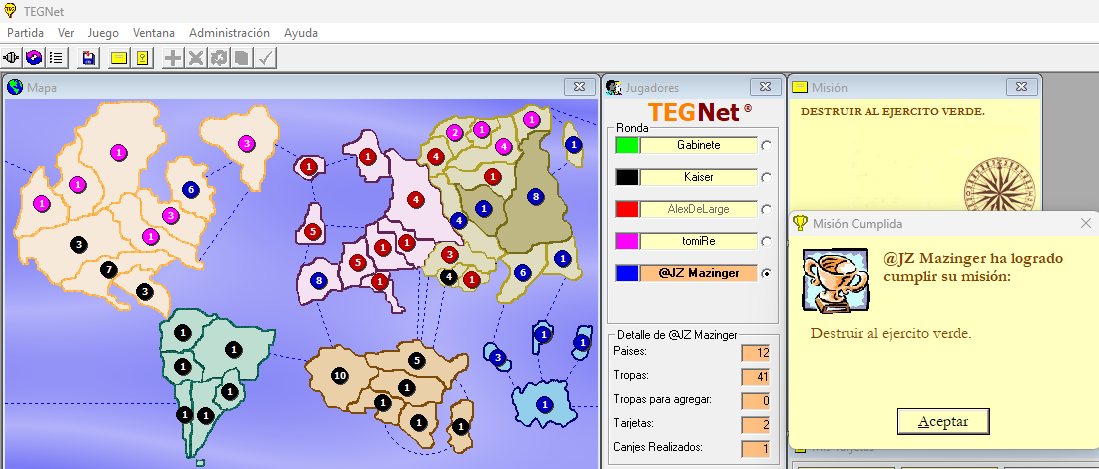Click the blue color swatch beside @JZ Mazinger
This screenshot has width=1099, height=469.
click(x=627, y=273)
